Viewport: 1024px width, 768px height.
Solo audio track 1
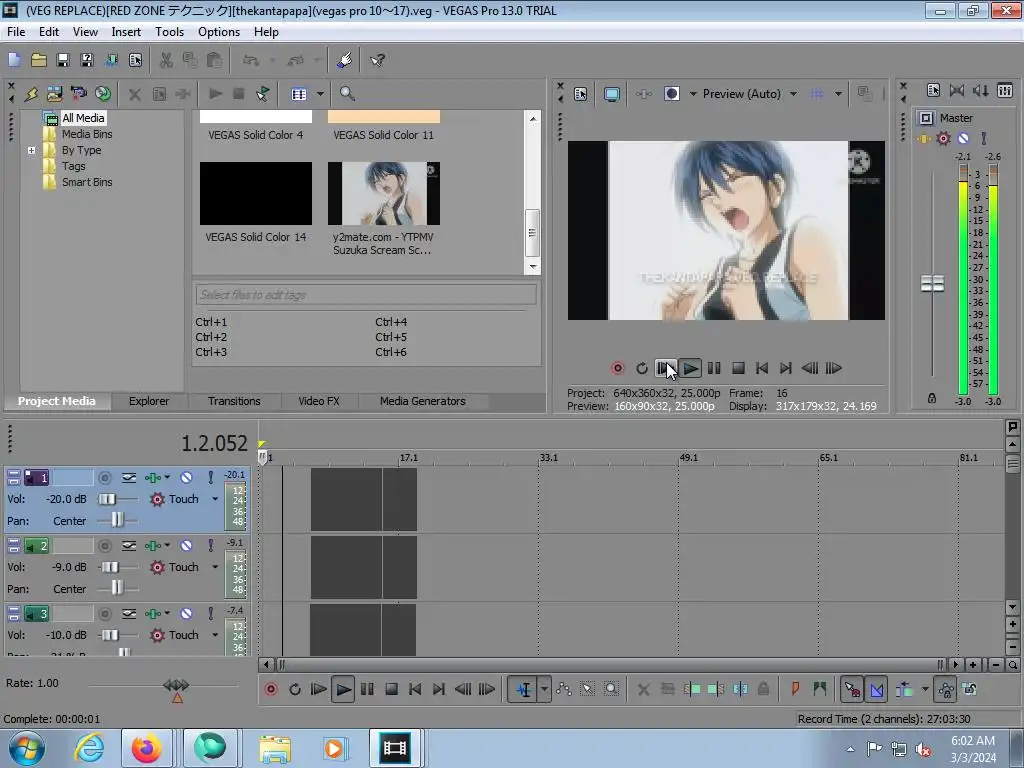pos(210,478)
